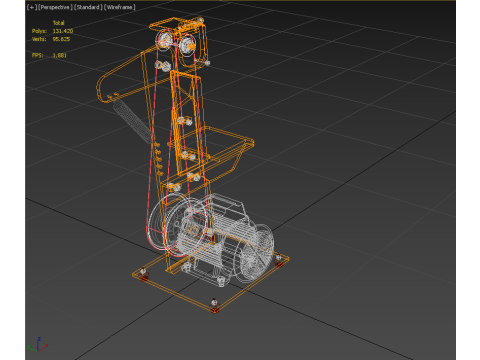
Task: Open the Standard shading quality label menu
Action: pos(88,7)
